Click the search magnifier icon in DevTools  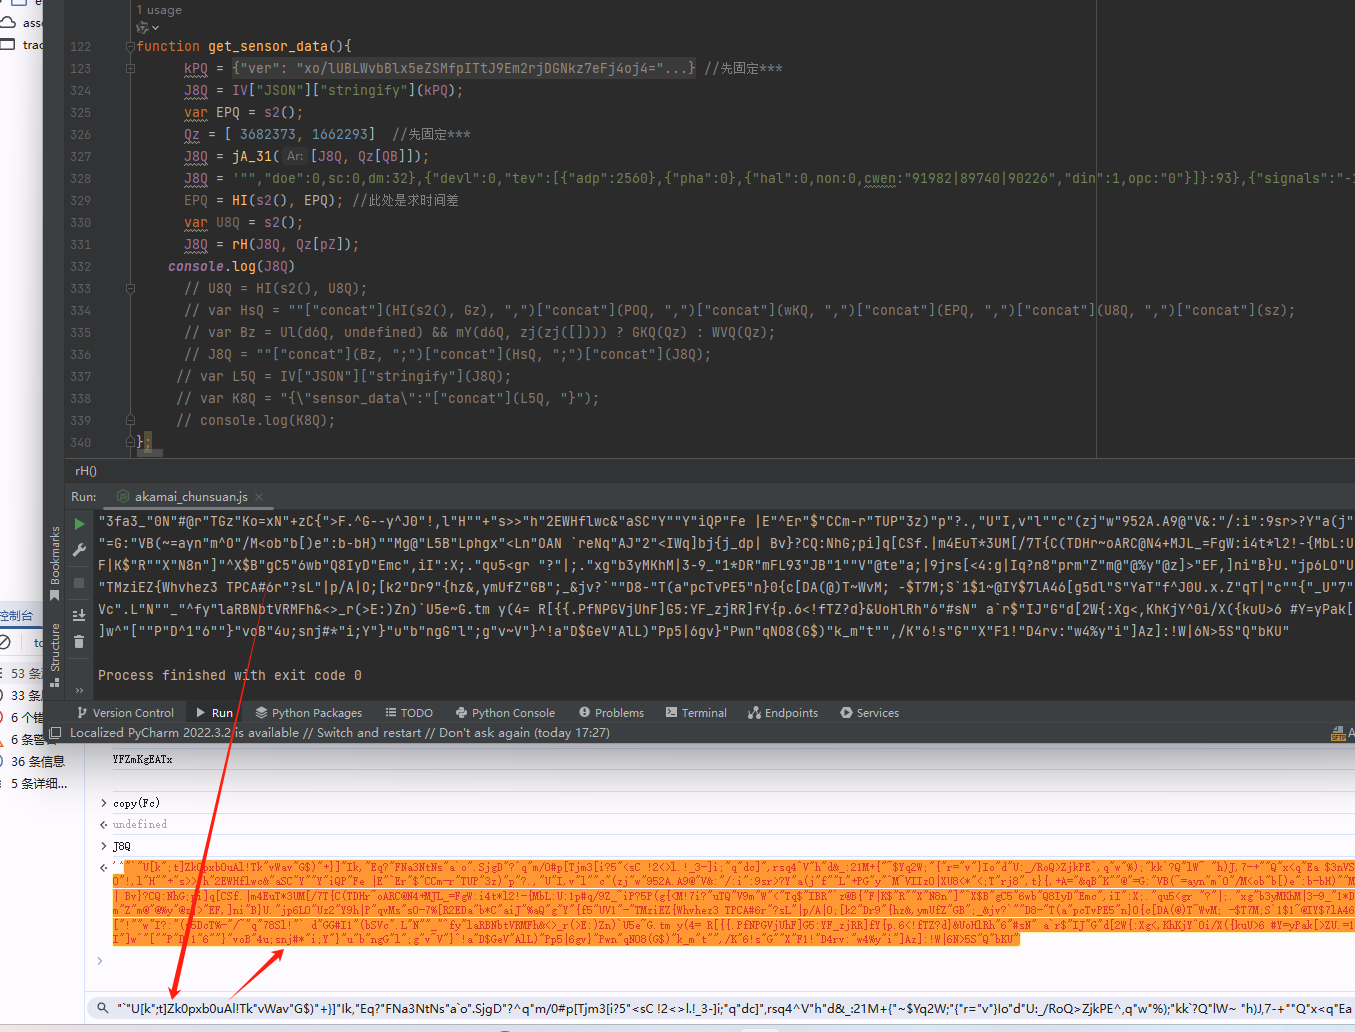click(x=102, y=1008)
